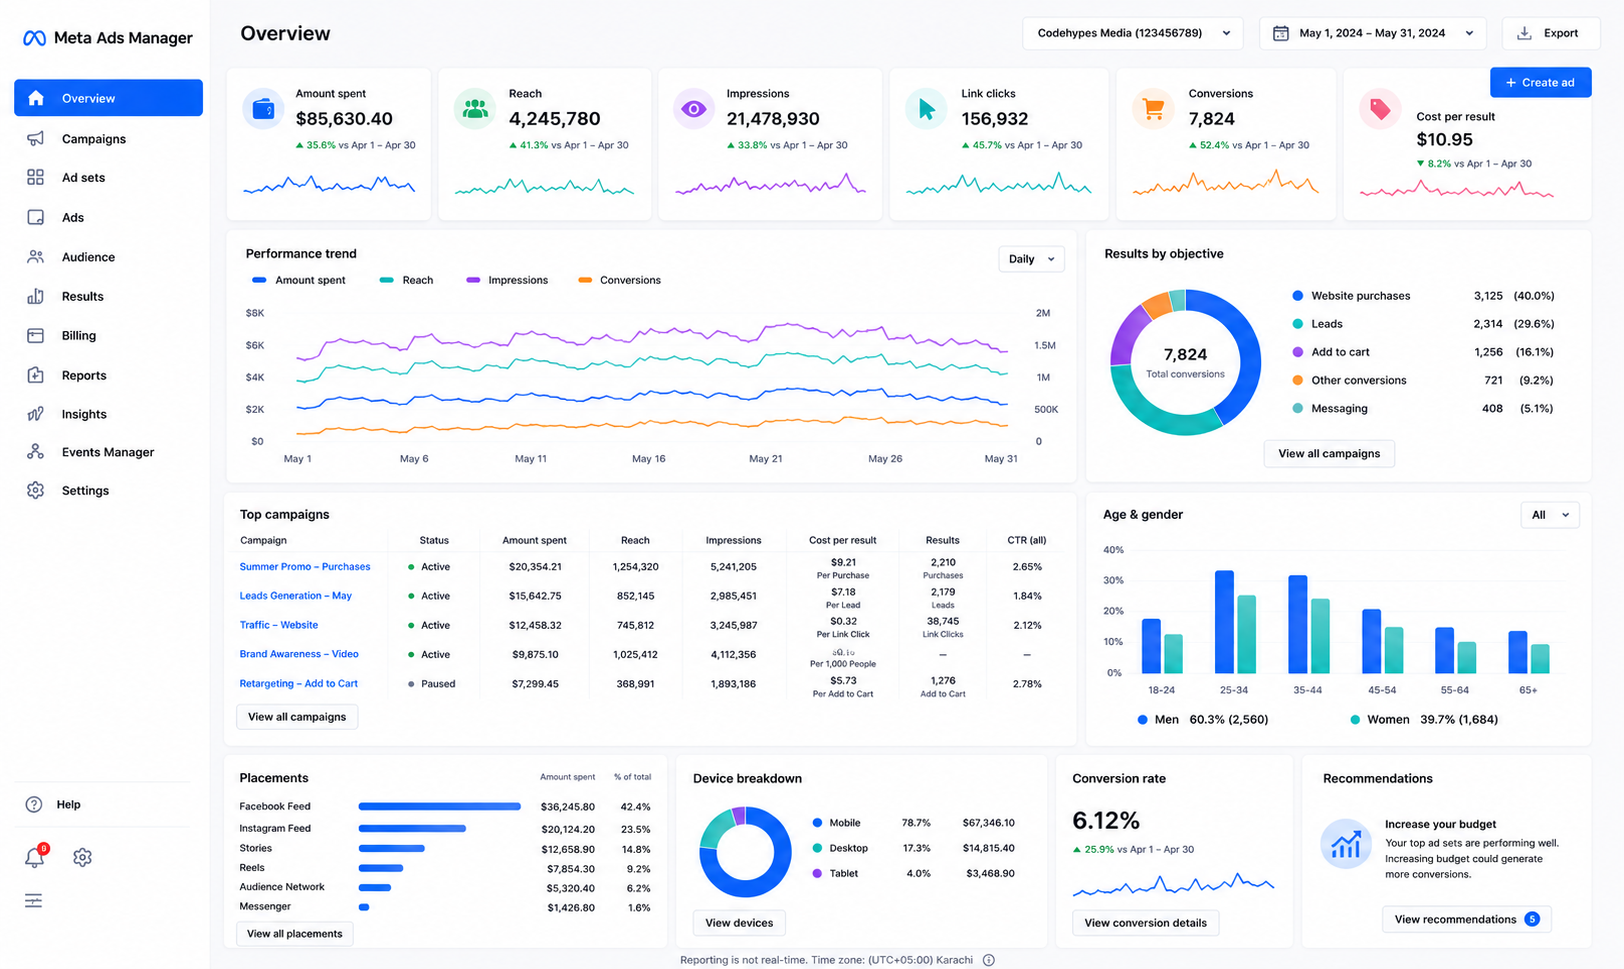Open Reports menu item

pyautogui.click(x=108, y=375)
